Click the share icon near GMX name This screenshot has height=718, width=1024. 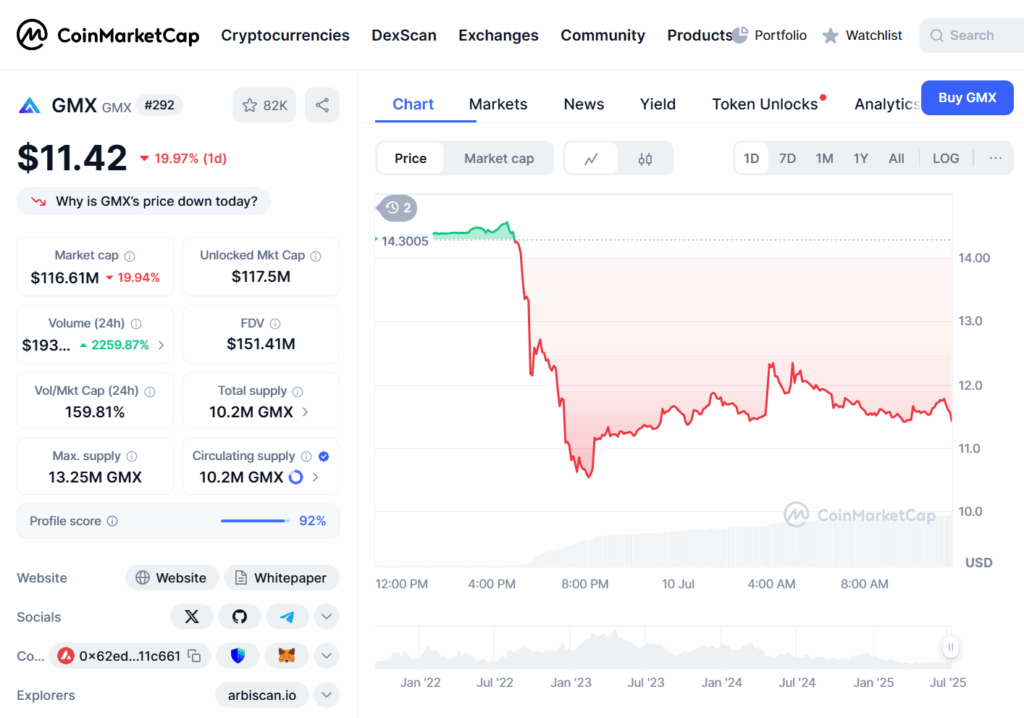coord(322,104)
